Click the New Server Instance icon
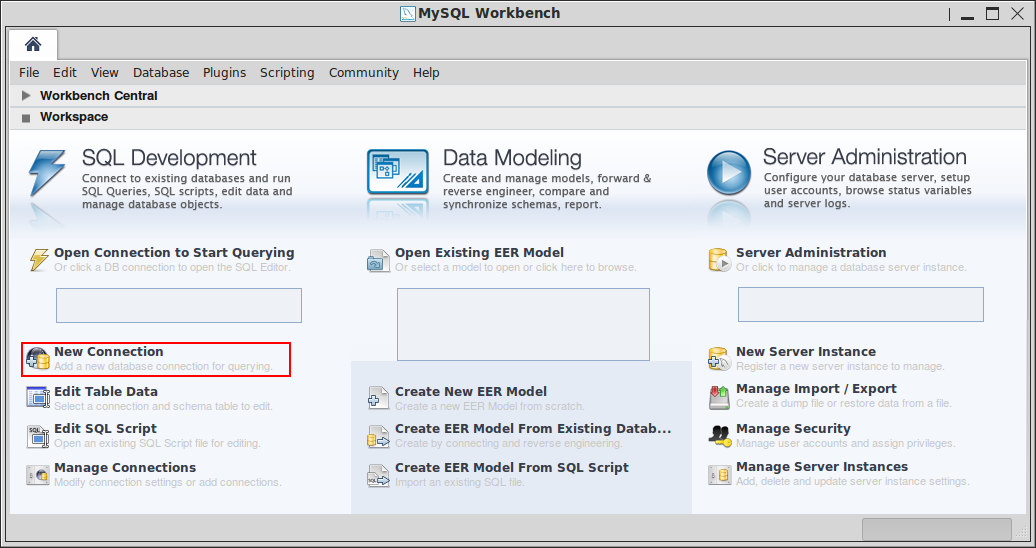The height and width of the screenshot is (548, 1036). [x=720, y=359]
